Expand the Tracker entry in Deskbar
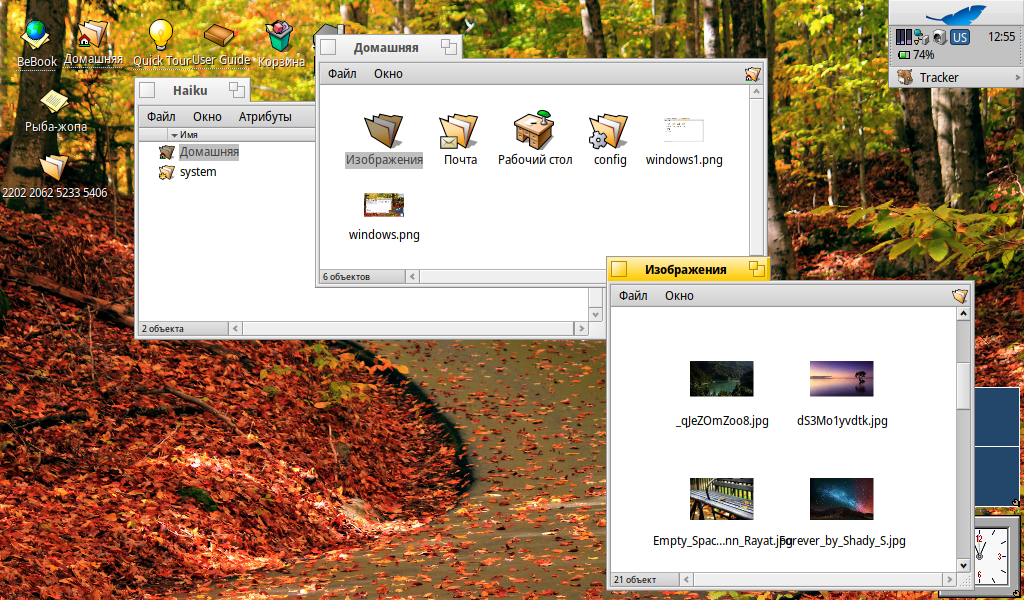This screenshot has height=600, width=1024. (x=938, y=77)
